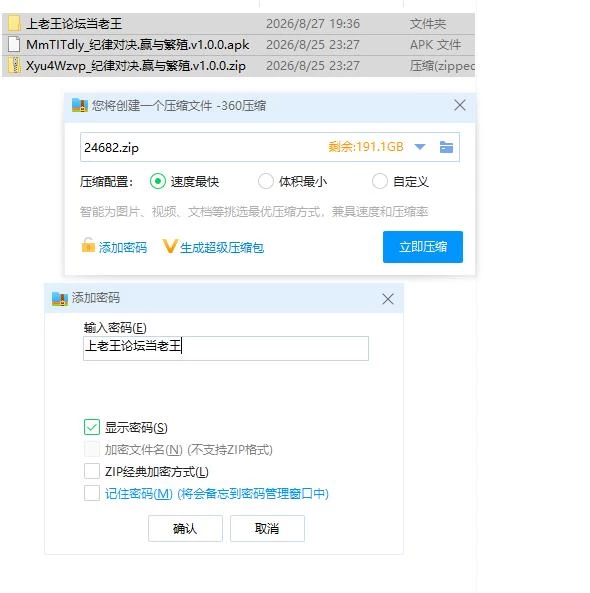Select file name MmTITdly_纪律对决.赢与繁殖.v1.0.0.apk

[x=138, y=45]
